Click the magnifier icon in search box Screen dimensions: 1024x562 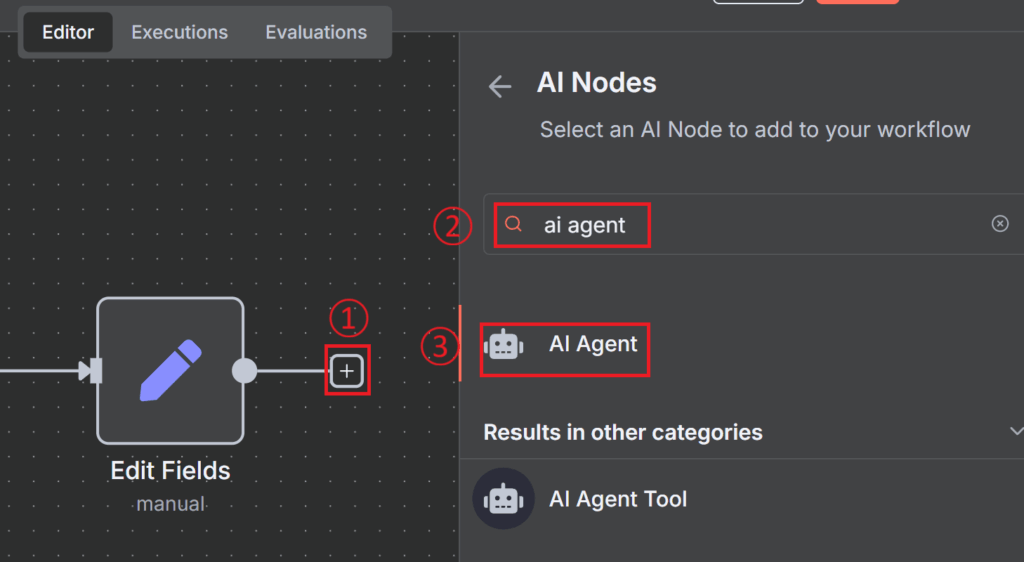pos(513,224)
